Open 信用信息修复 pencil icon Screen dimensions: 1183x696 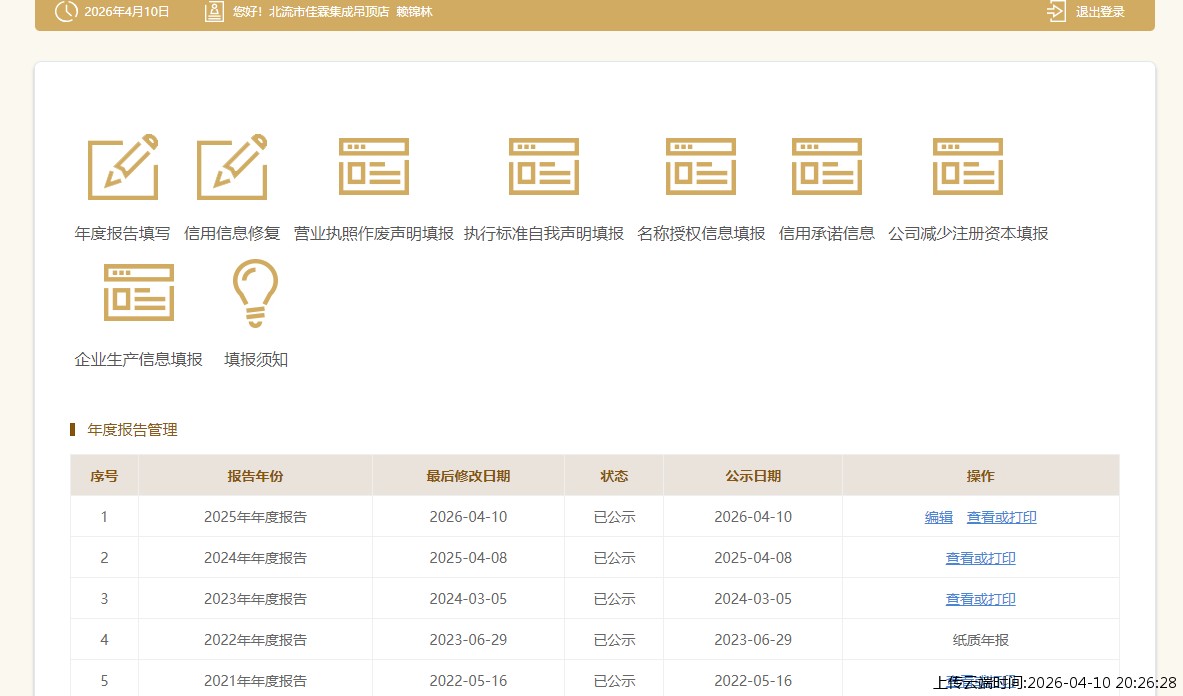pyautogui.click(x=232, y=166)
